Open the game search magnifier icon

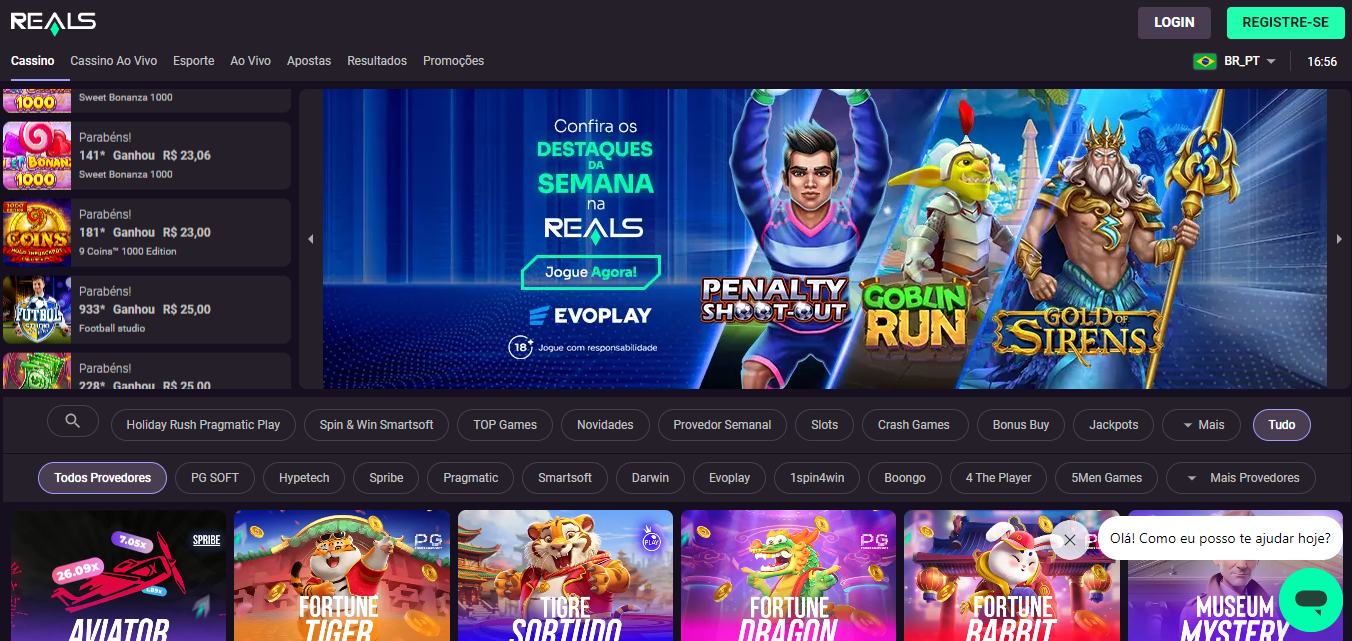point(73,422)
